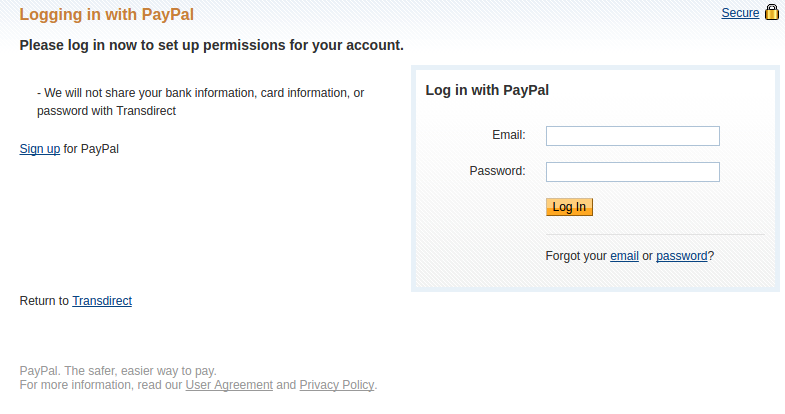
Task: Open the User Agreement link
Action: pyautogui.click(x=229, y=385)
